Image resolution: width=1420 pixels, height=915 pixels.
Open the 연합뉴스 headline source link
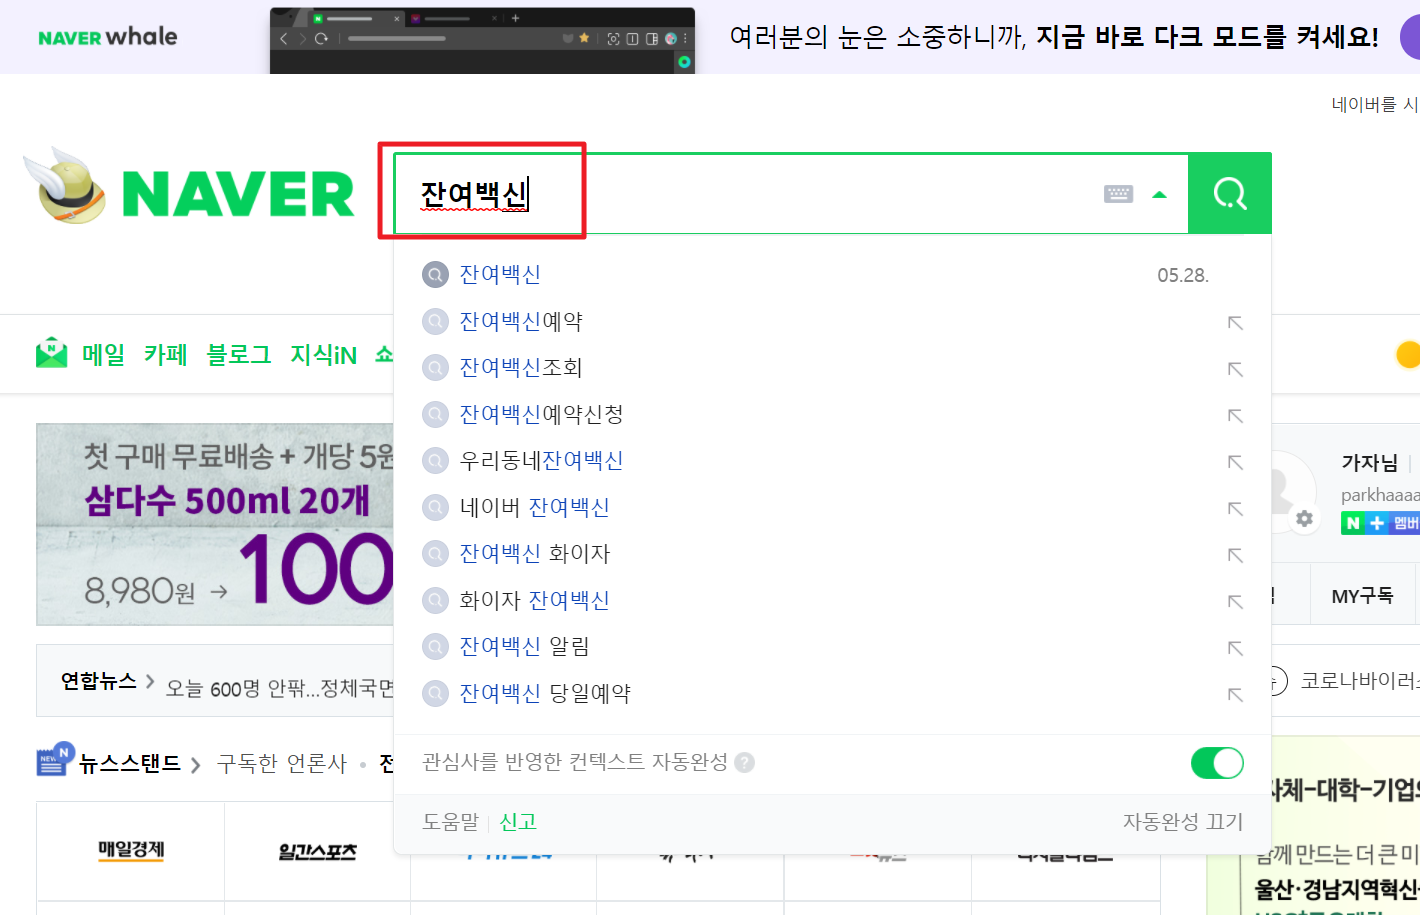99,681
